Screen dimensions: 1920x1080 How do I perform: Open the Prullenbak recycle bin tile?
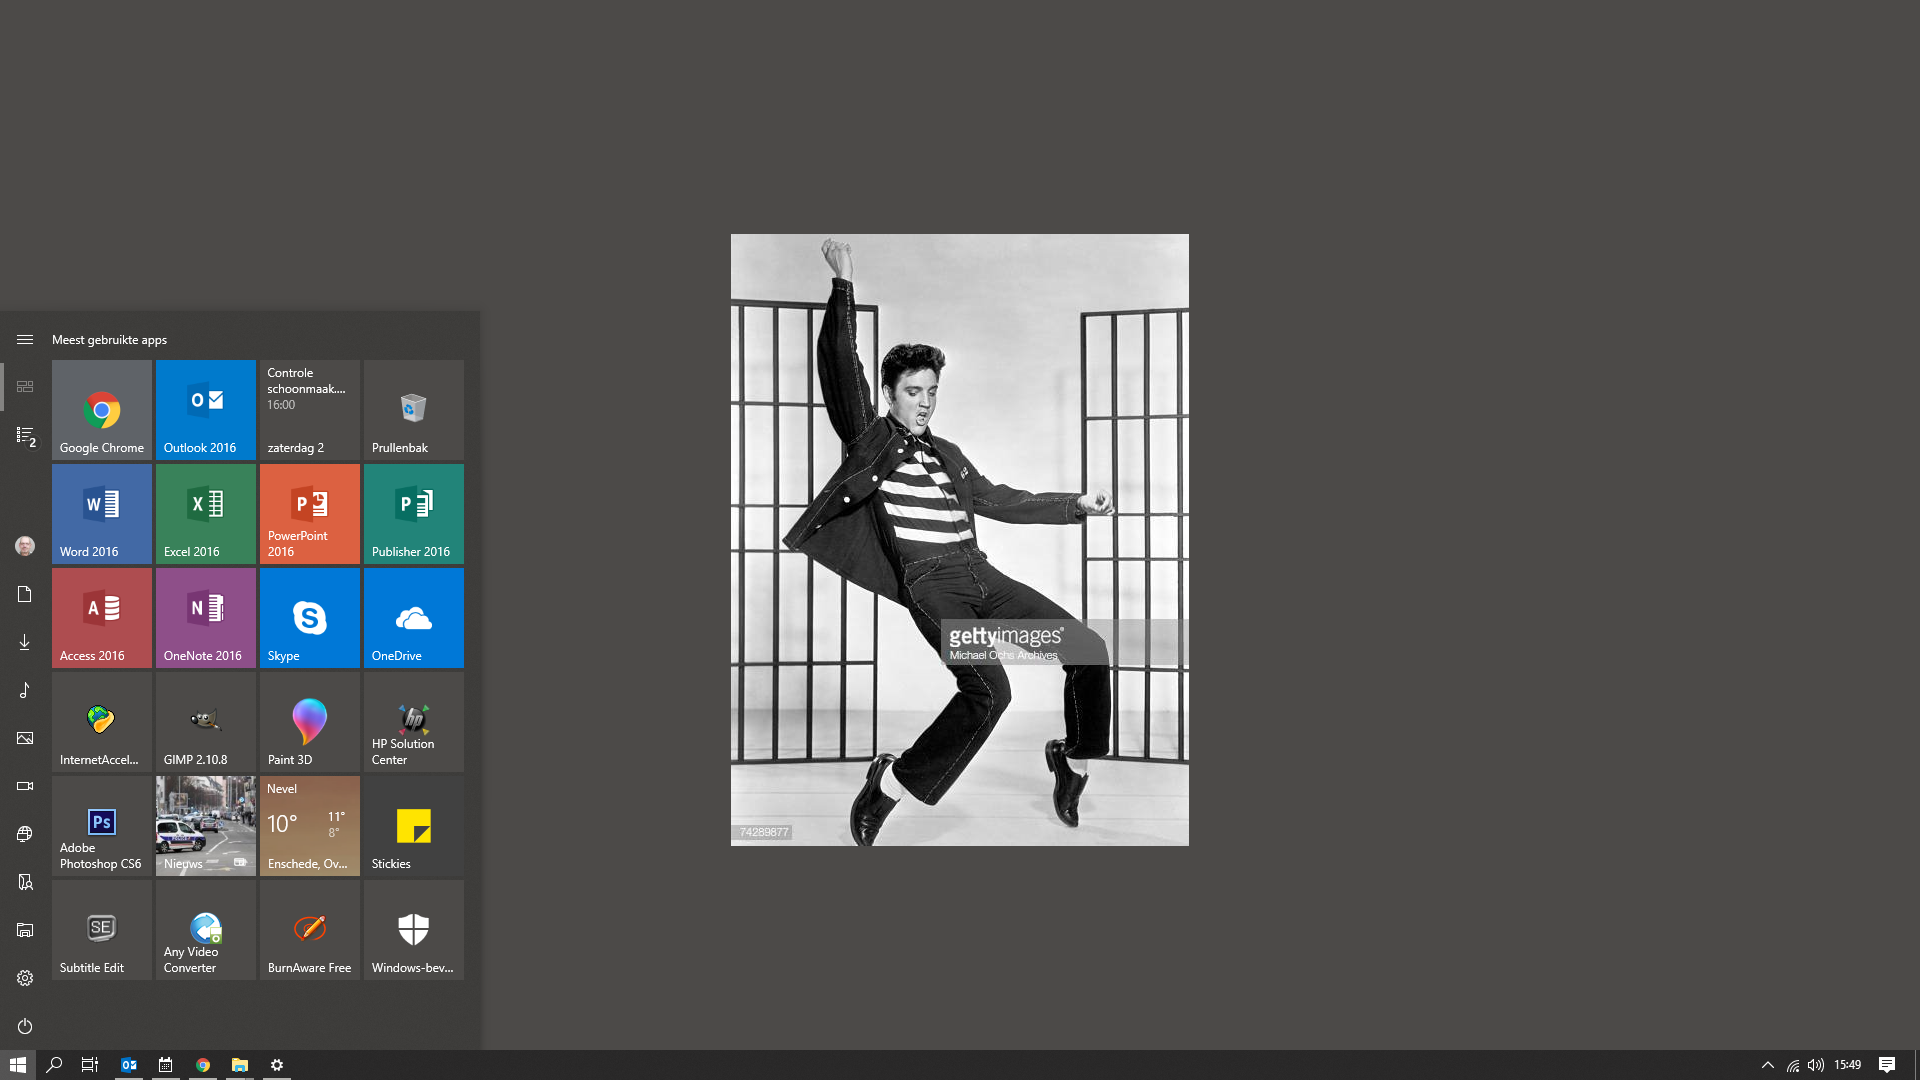414,410
